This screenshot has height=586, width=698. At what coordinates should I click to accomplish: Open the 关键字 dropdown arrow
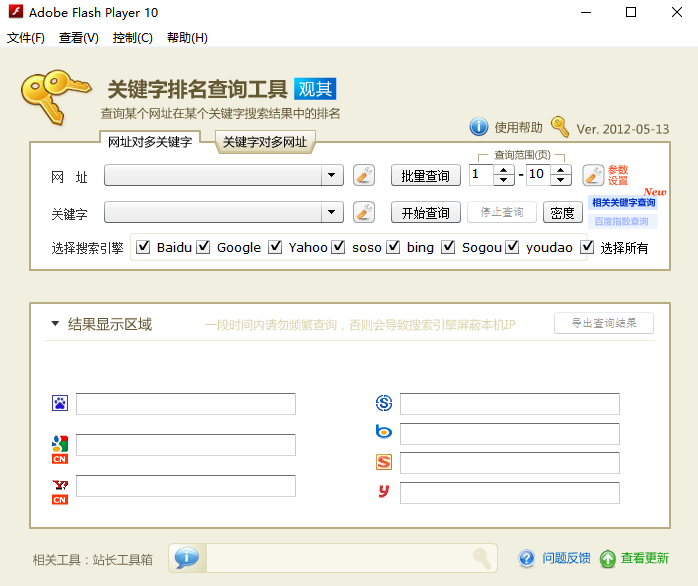coord(332,212)
